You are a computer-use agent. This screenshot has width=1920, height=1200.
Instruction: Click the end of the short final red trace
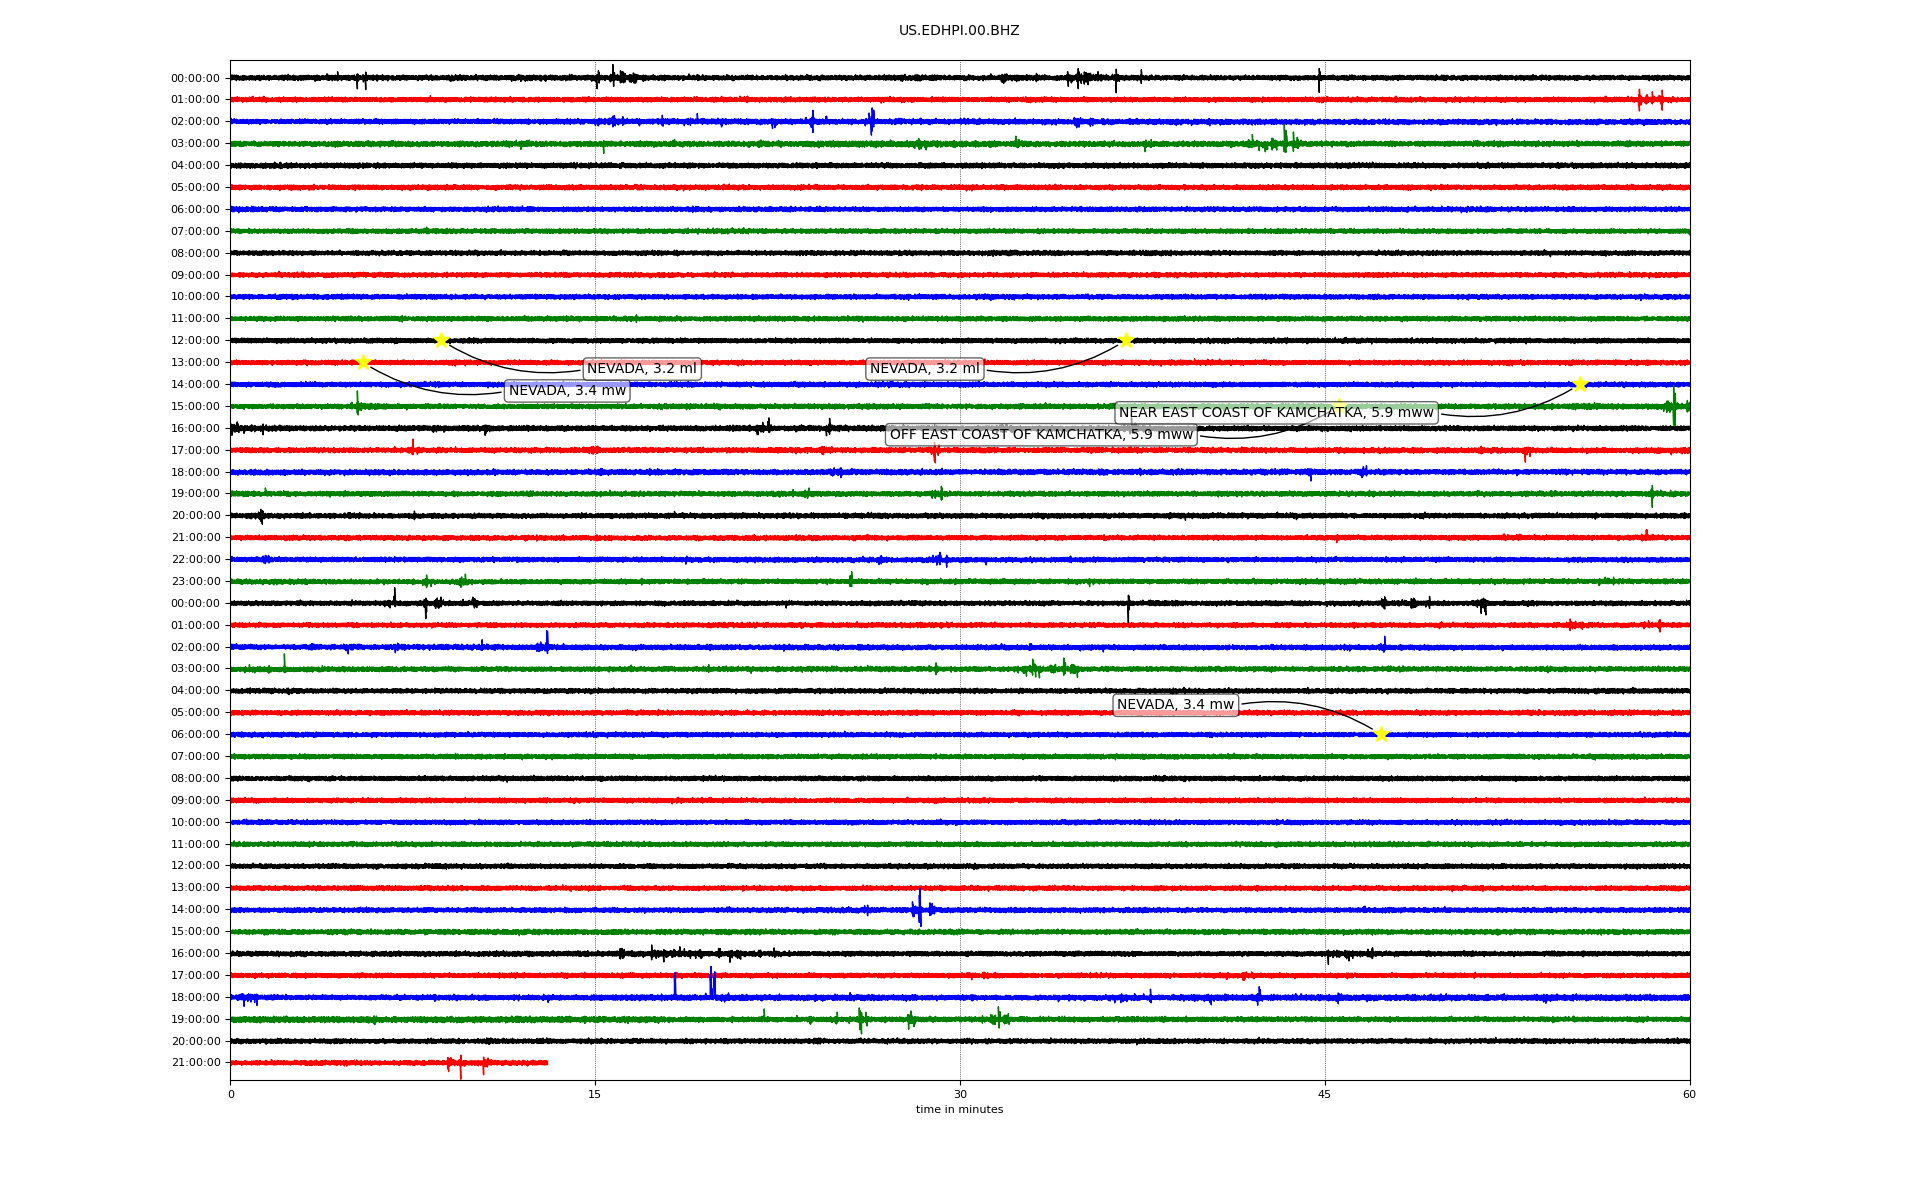546,1062
